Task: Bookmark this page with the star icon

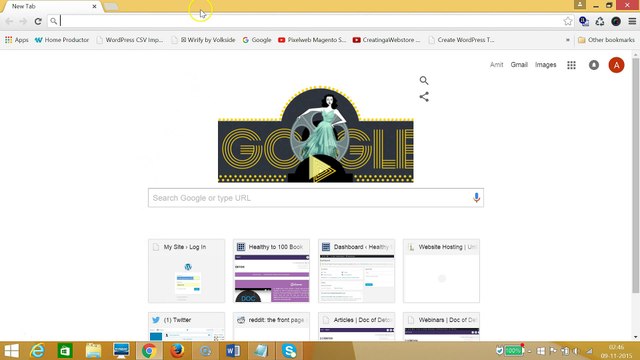Action: [567, 21]
